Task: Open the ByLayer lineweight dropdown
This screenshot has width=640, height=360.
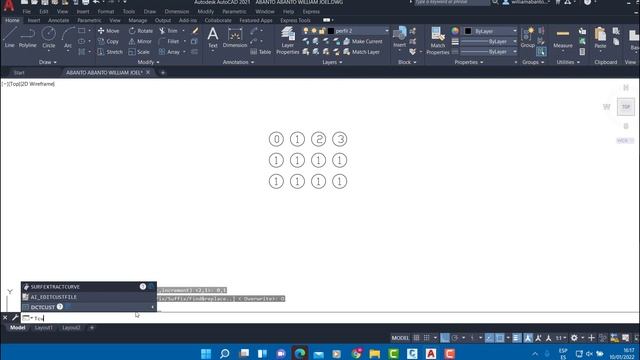Action: pos(489,42)
